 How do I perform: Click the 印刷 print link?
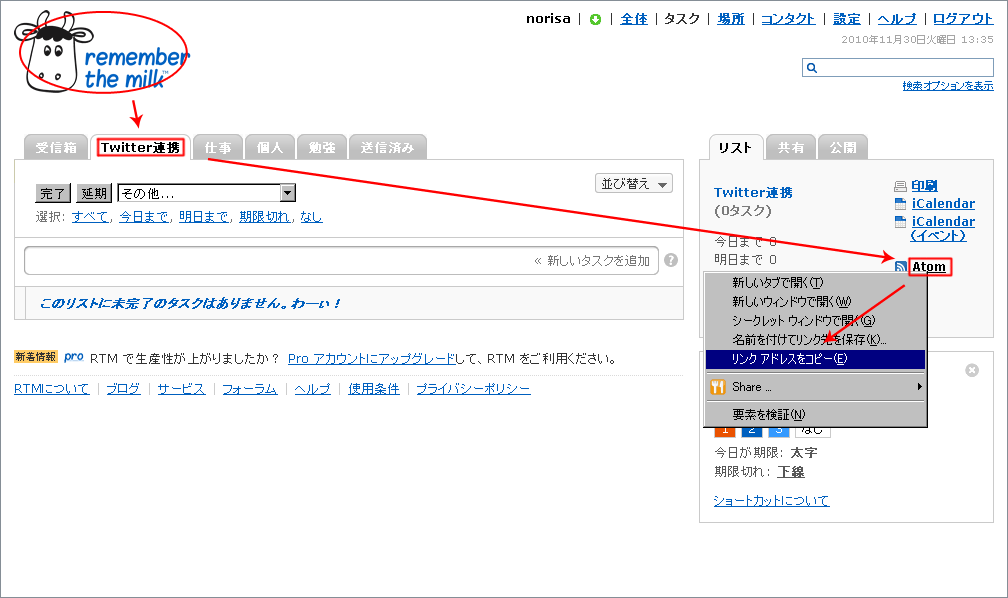point(924,186)
